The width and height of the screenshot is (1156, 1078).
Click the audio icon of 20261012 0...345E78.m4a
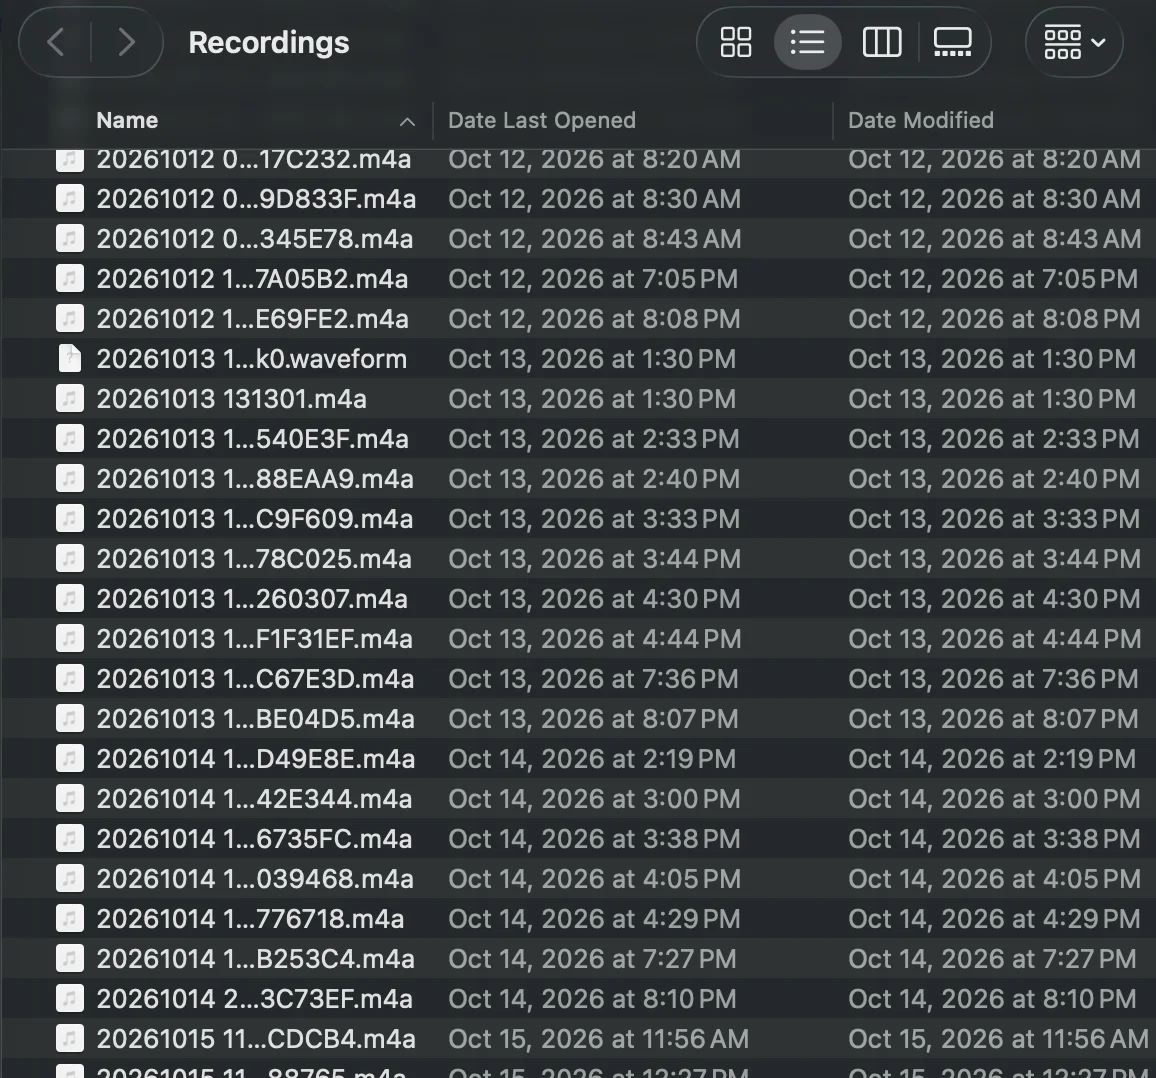70,239
